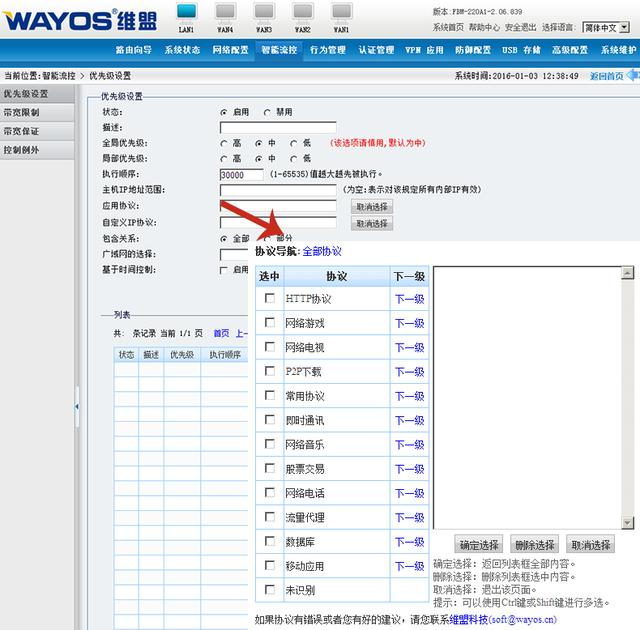The image size is (640, 630).
Task: Select 带宽限制 in sidebar
Action: [x=37, y=113]
